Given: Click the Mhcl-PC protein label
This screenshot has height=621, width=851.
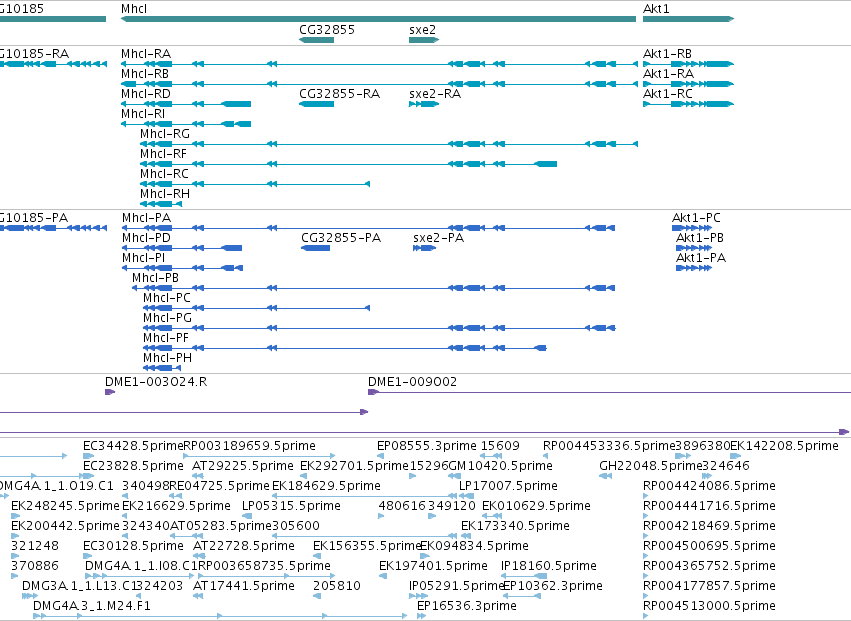Looking at the screenshot, I should click(x=167, y=299).
